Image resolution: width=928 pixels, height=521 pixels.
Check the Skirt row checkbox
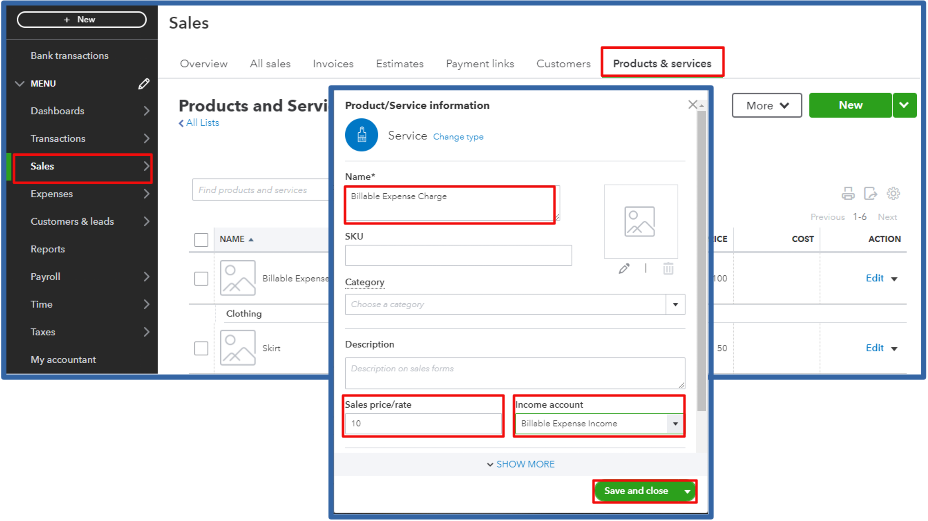(201, 348)
